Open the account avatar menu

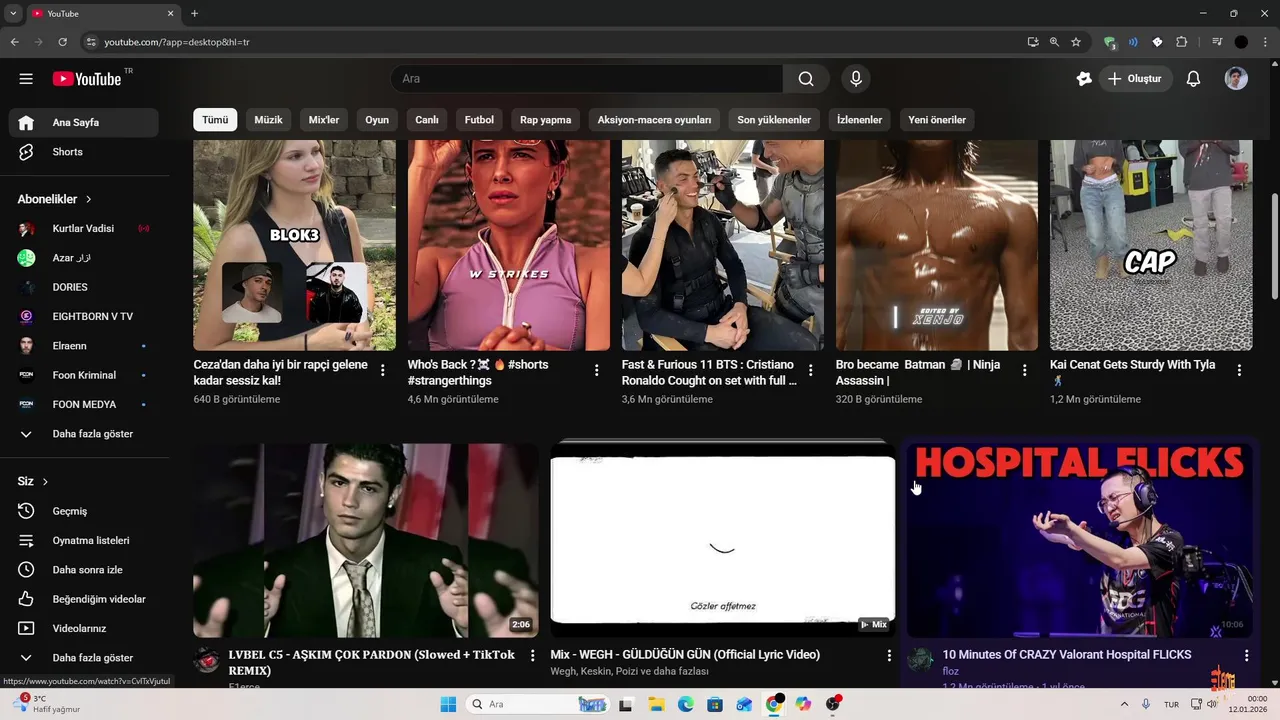click(x=1237, y=79)
